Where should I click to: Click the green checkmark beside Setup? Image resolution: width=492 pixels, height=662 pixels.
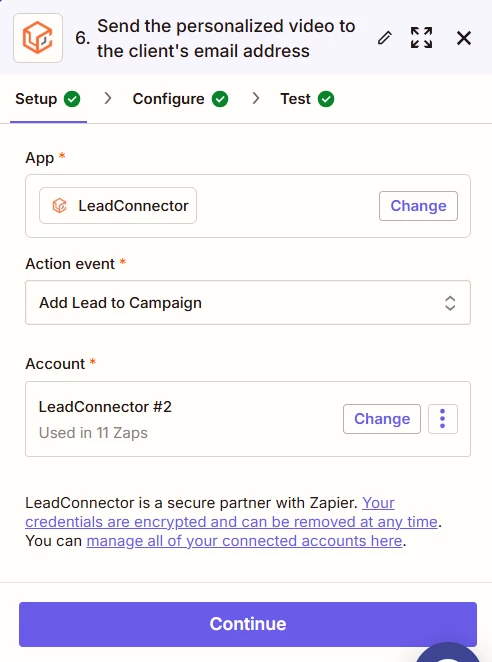click(72, 99)
